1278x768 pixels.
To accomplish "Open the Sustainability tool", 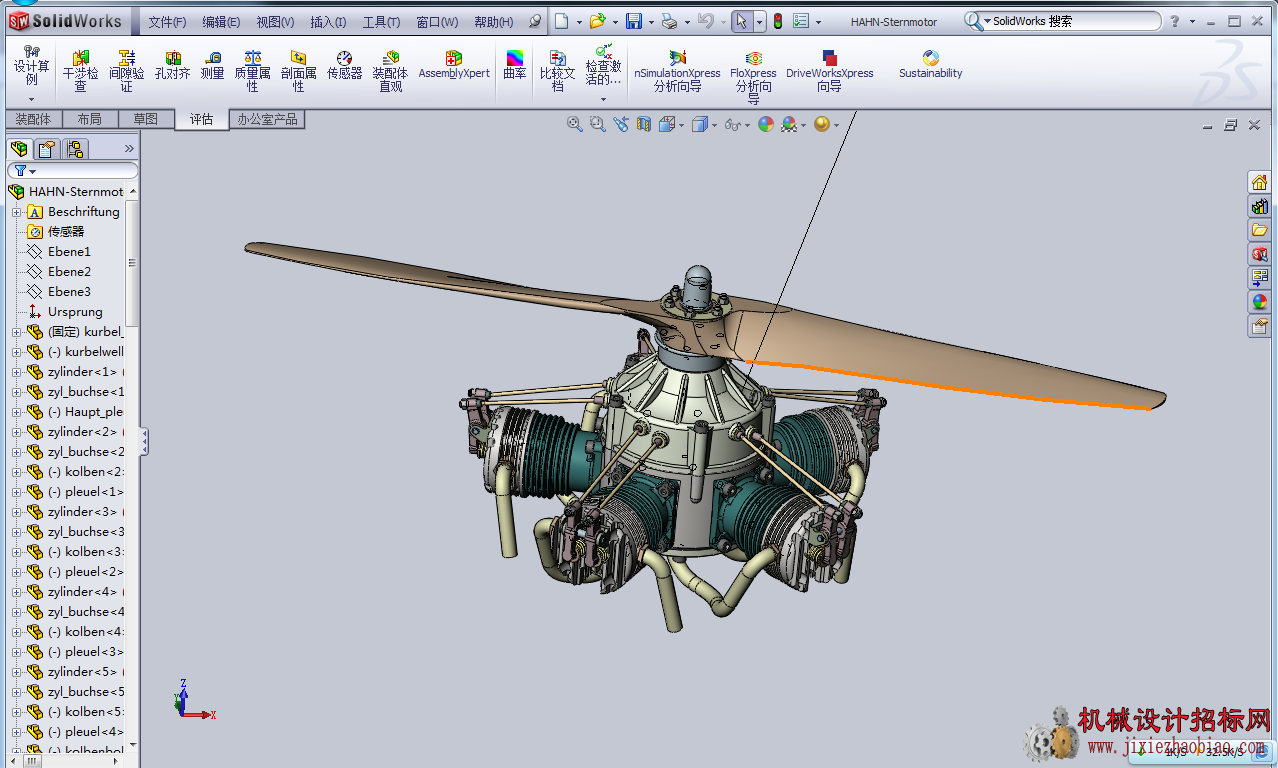I will [930, 65].
